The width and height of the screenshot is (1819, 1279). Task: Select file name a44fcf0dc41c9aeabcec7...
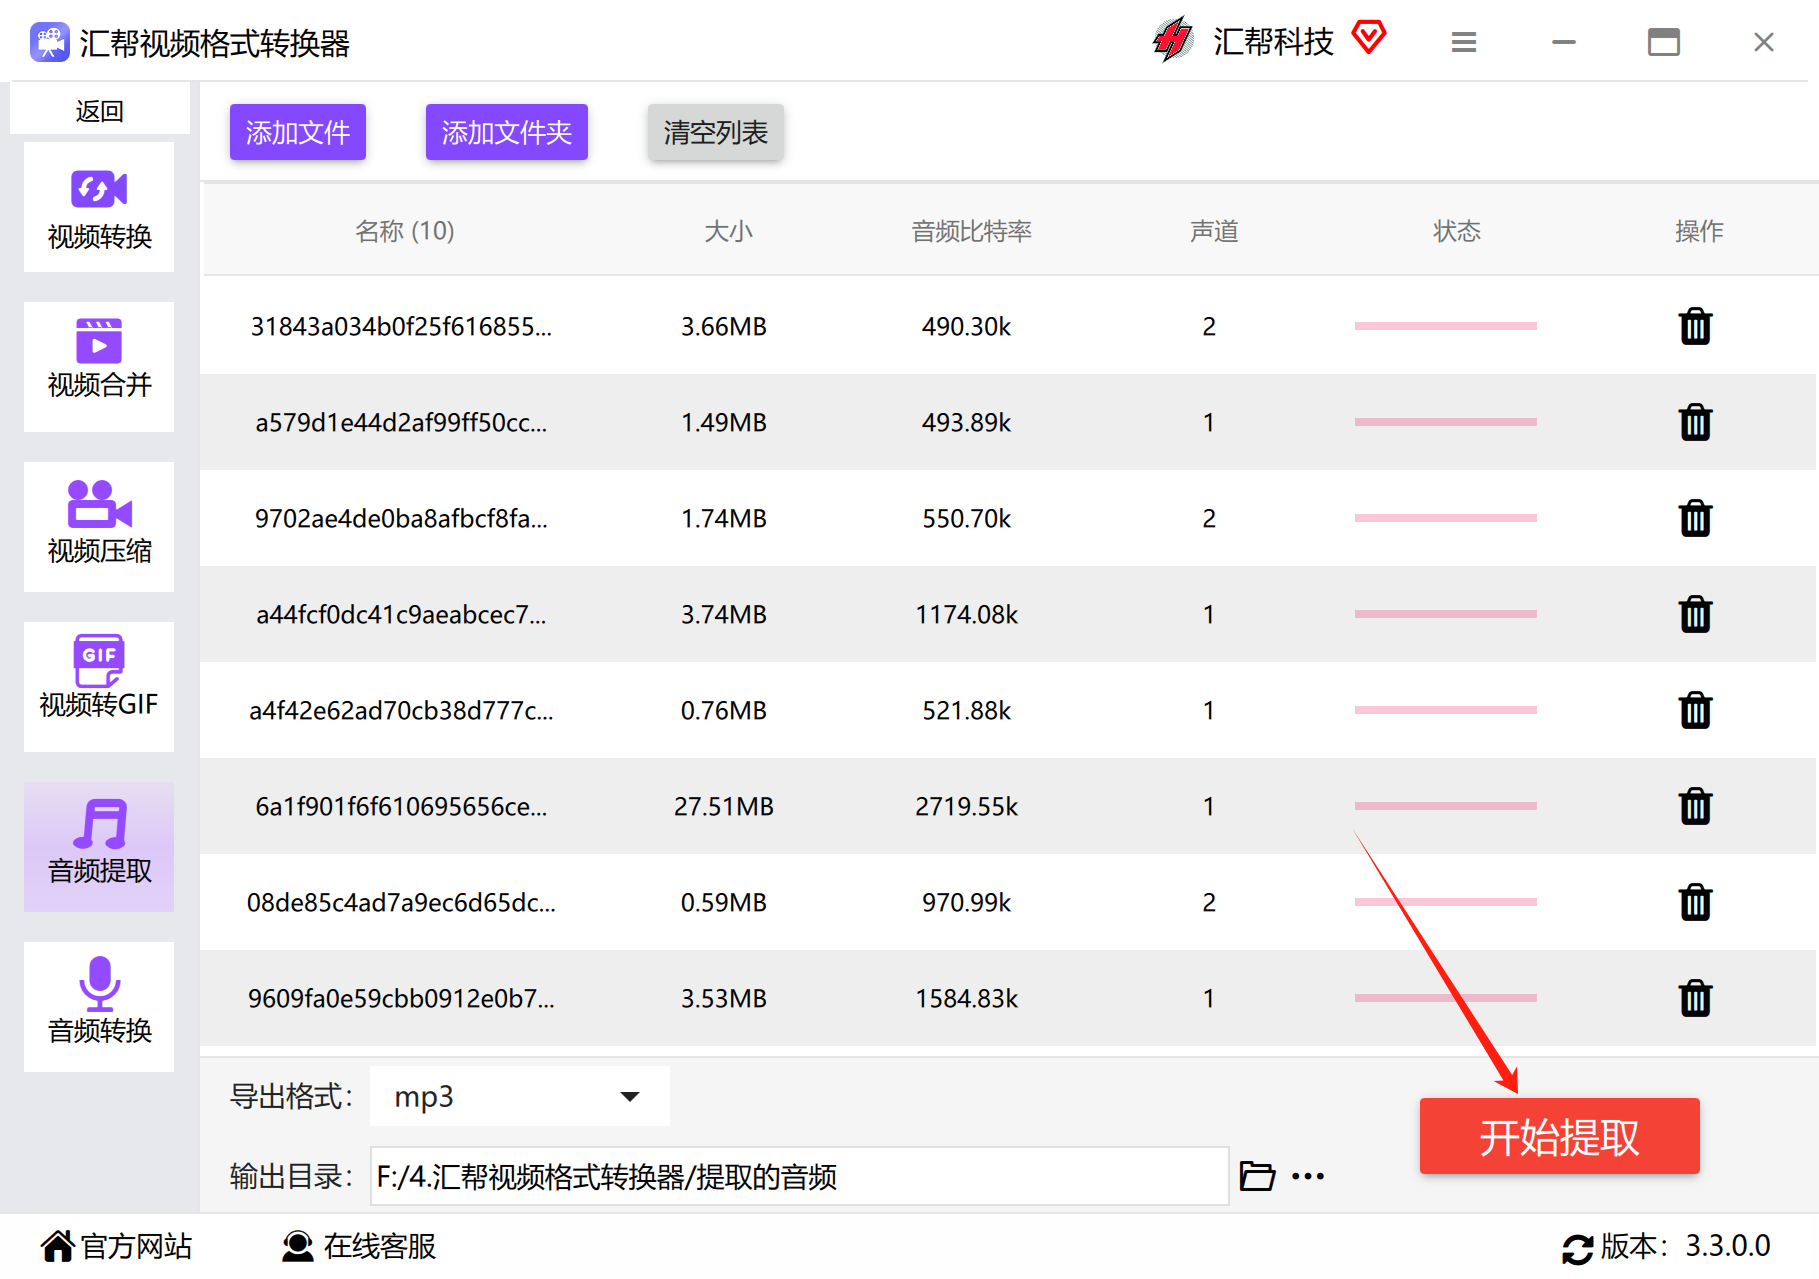pyautogui.click(x=401, y=614)
